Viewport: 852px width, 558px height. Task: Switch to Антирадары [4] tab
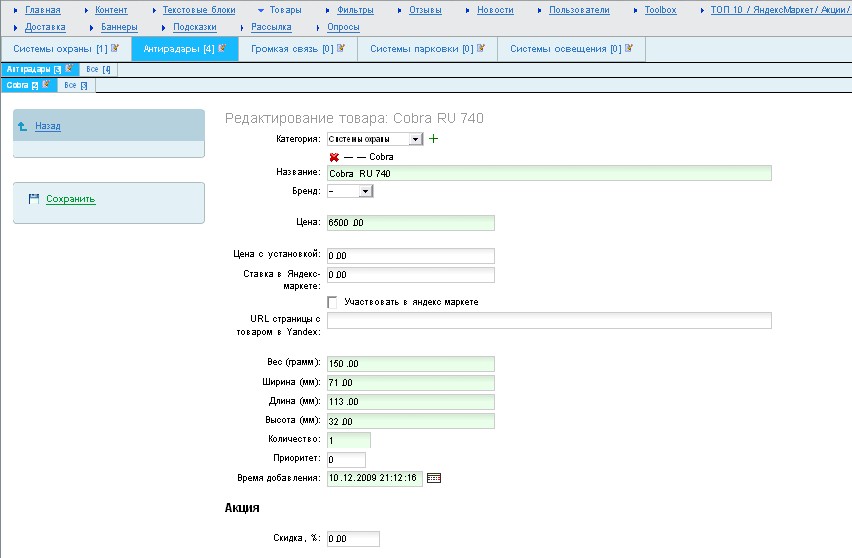[x=185, y=49]
